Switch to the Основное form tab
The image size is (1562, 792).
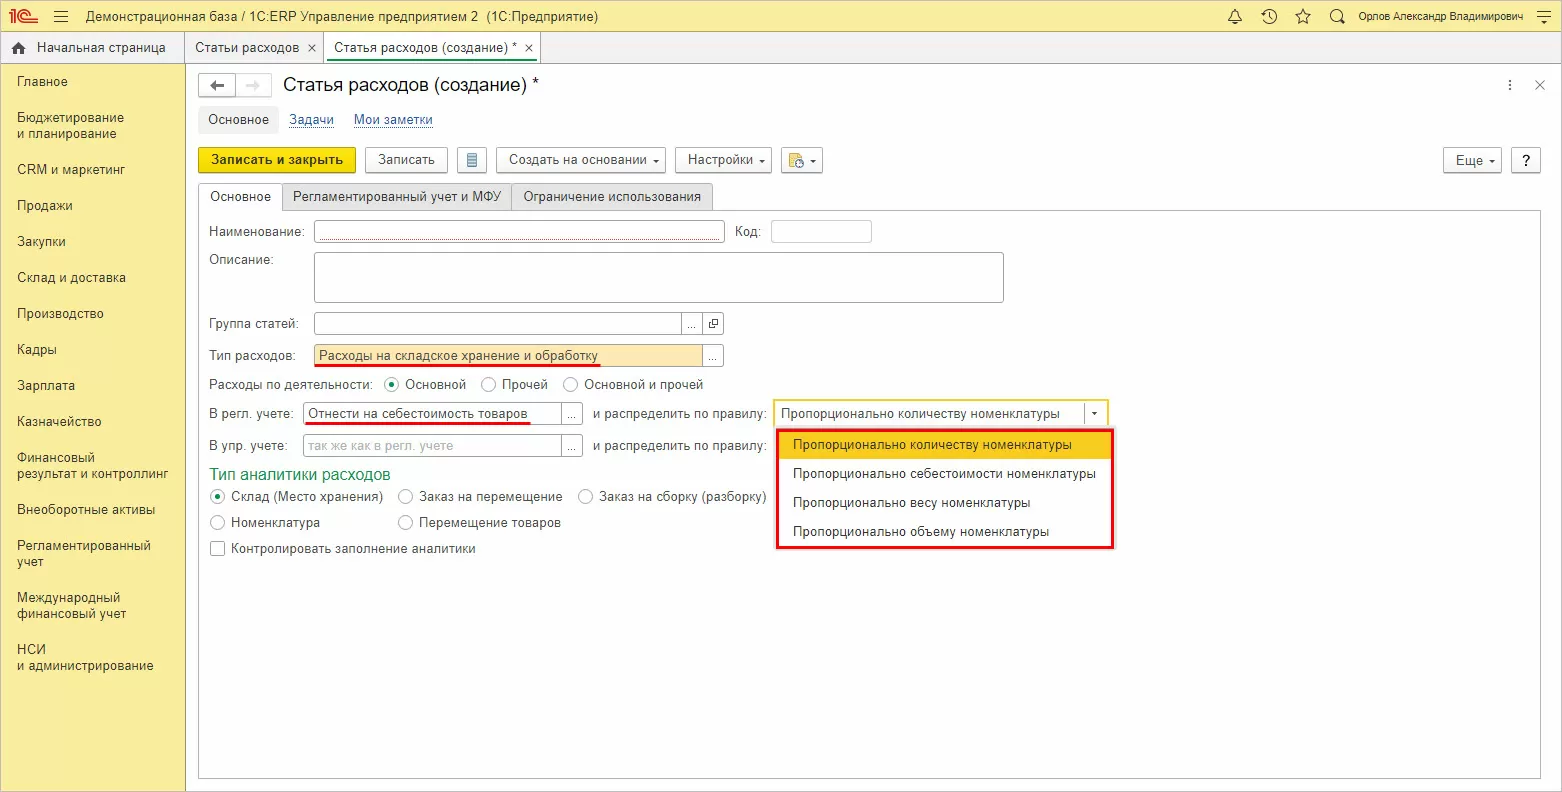click(x=240, y=197)
